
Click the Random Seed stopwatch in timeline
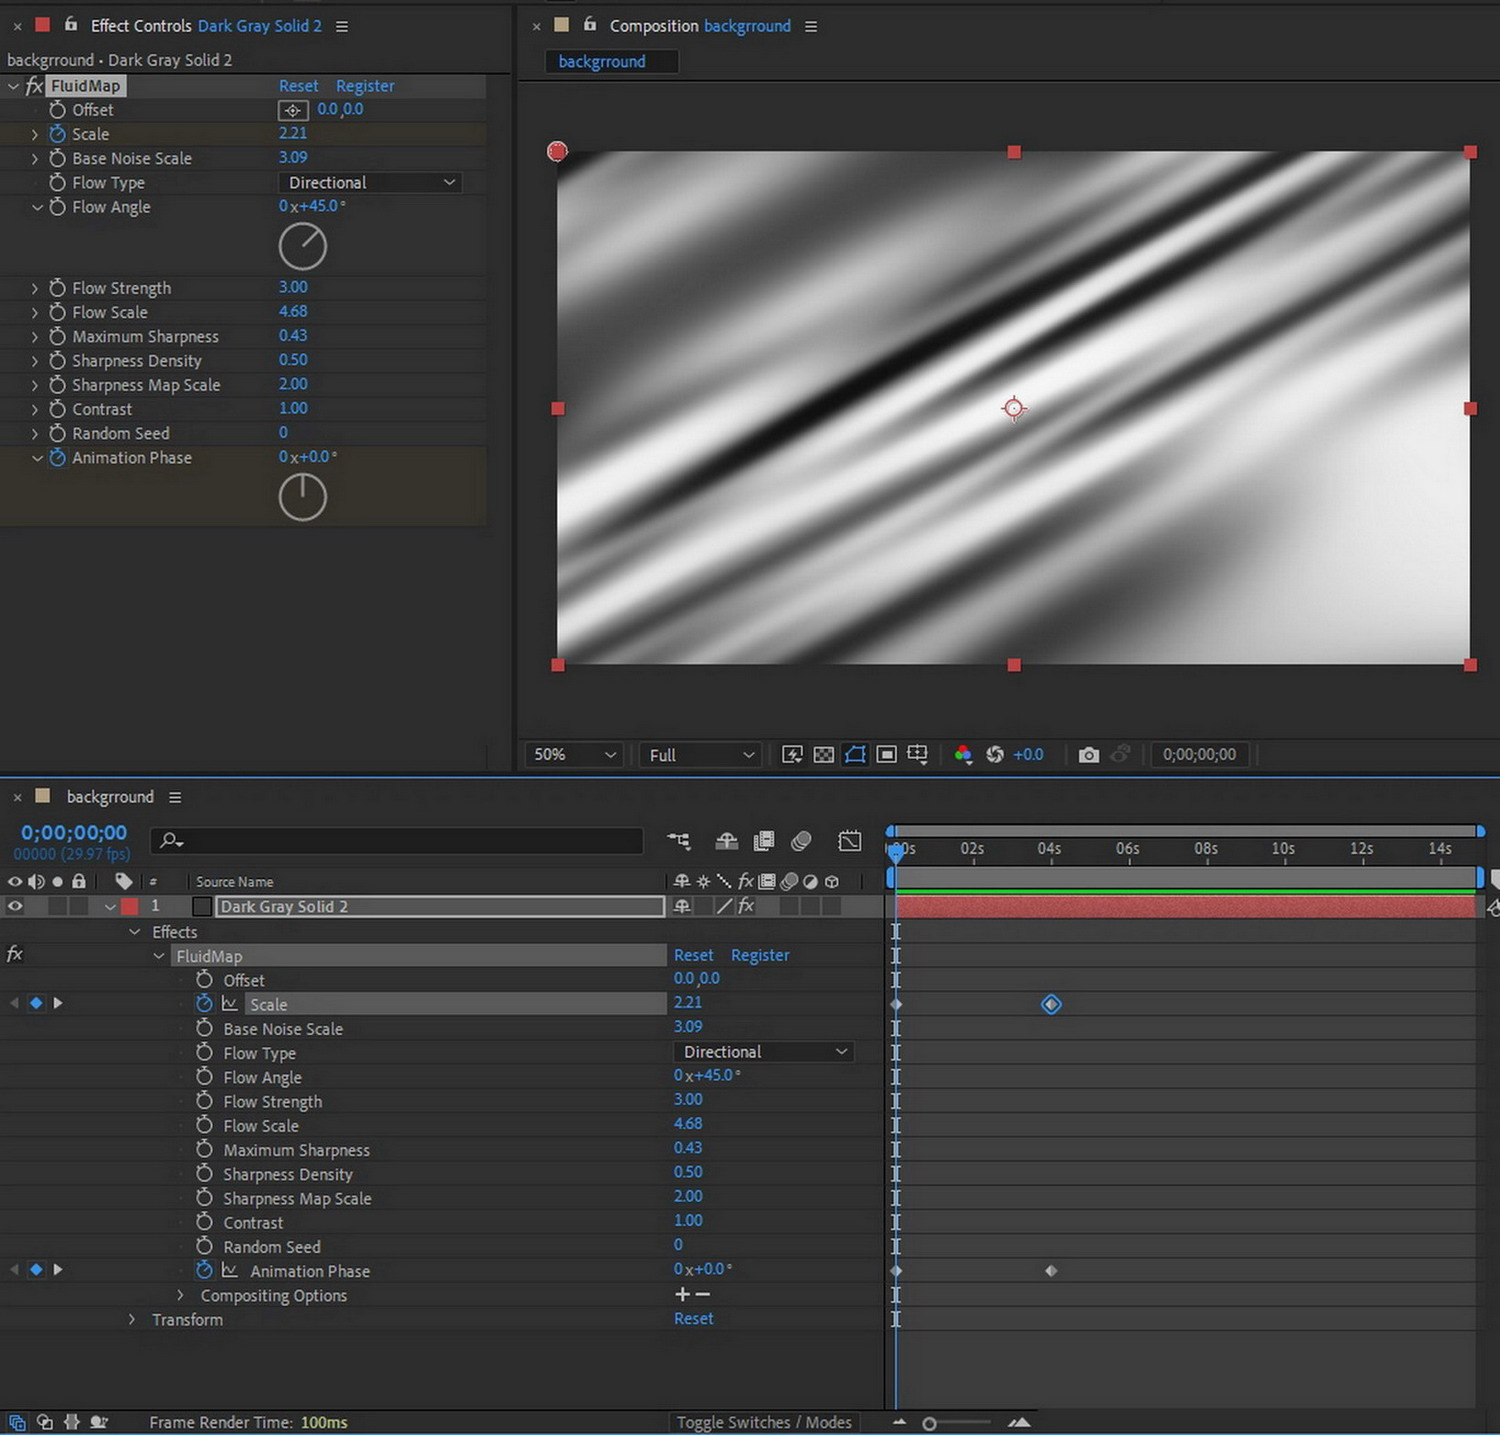click(204, 1246)
